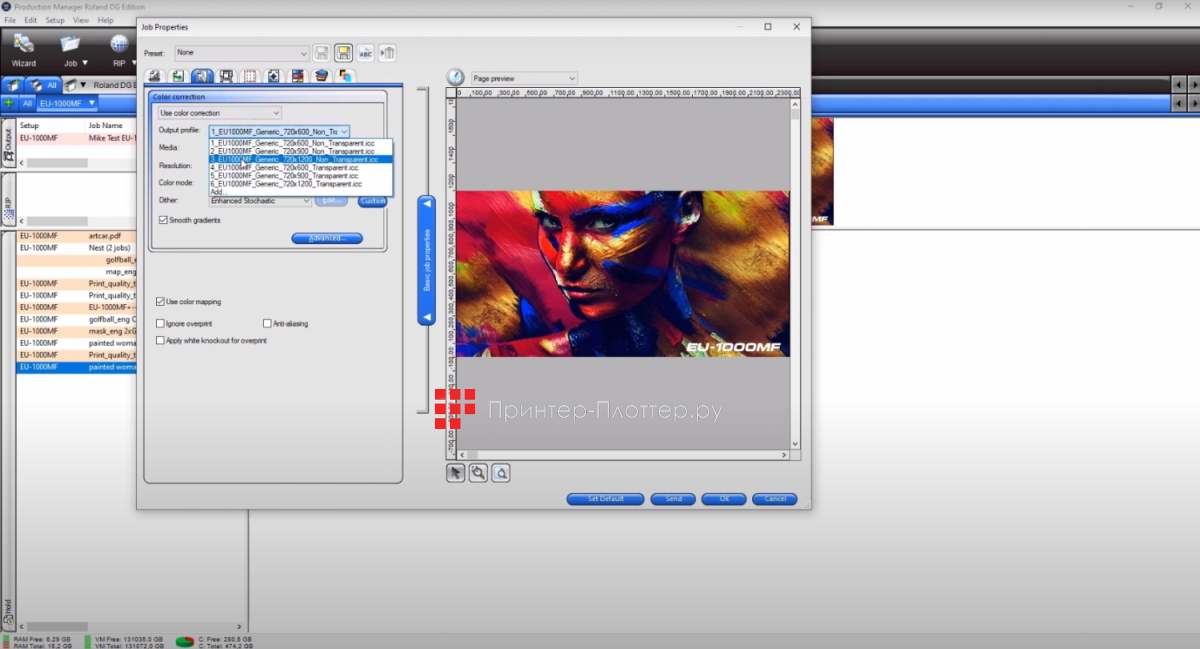
Task: Click the Set Default button
Action: pyautogui.click(x=605, y=499)
